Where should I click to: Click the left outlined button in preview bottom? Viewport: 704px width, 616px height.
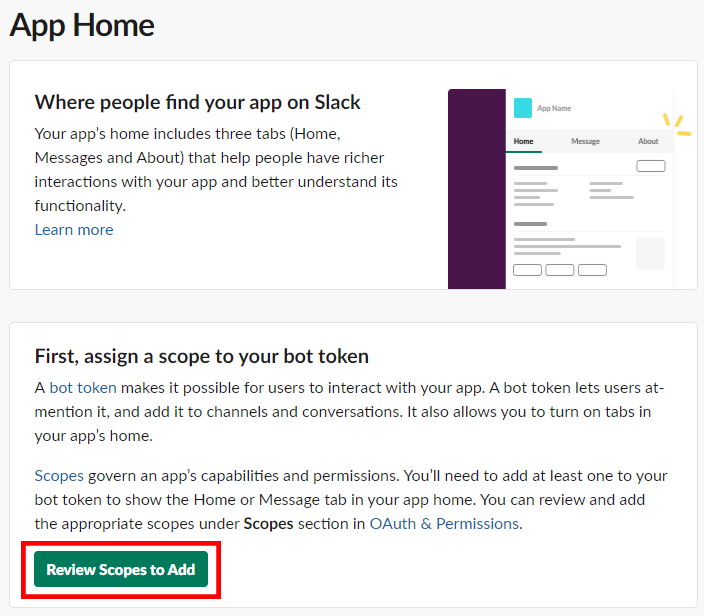pyautogui.click(x=527, y=270)
